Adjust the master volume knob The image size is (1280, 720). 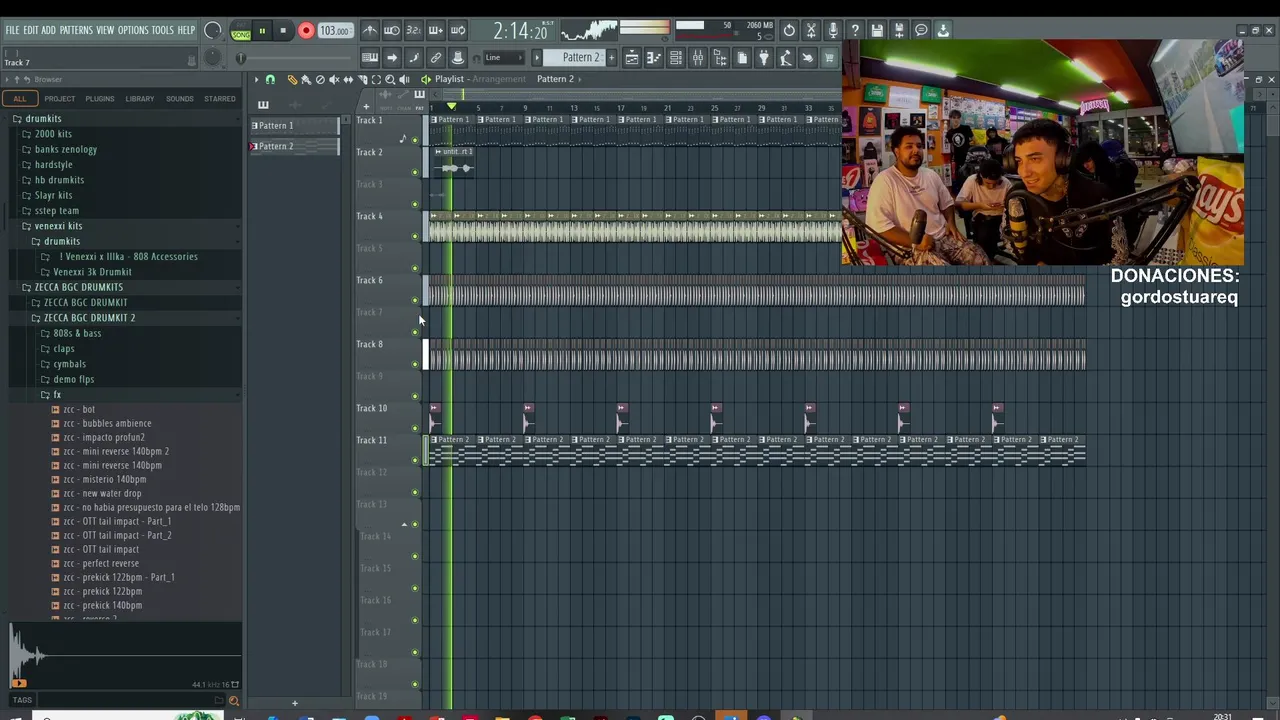pyautogui.click(x=212, y=31)
